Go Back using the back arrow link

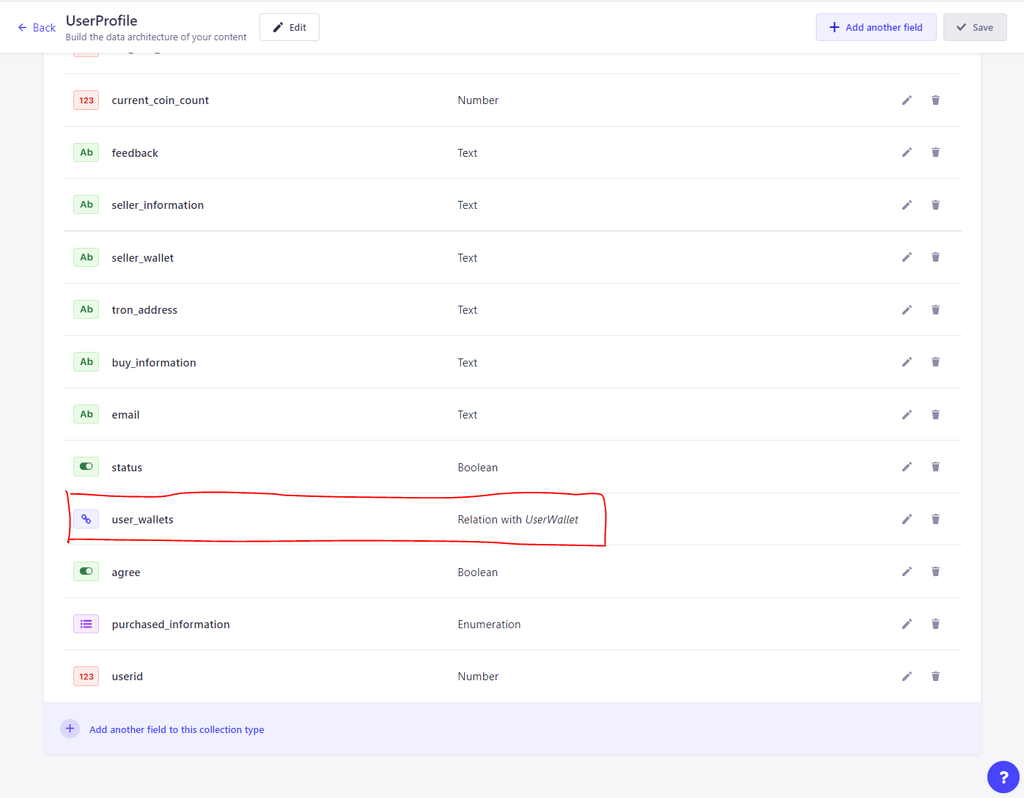[36, 27]
